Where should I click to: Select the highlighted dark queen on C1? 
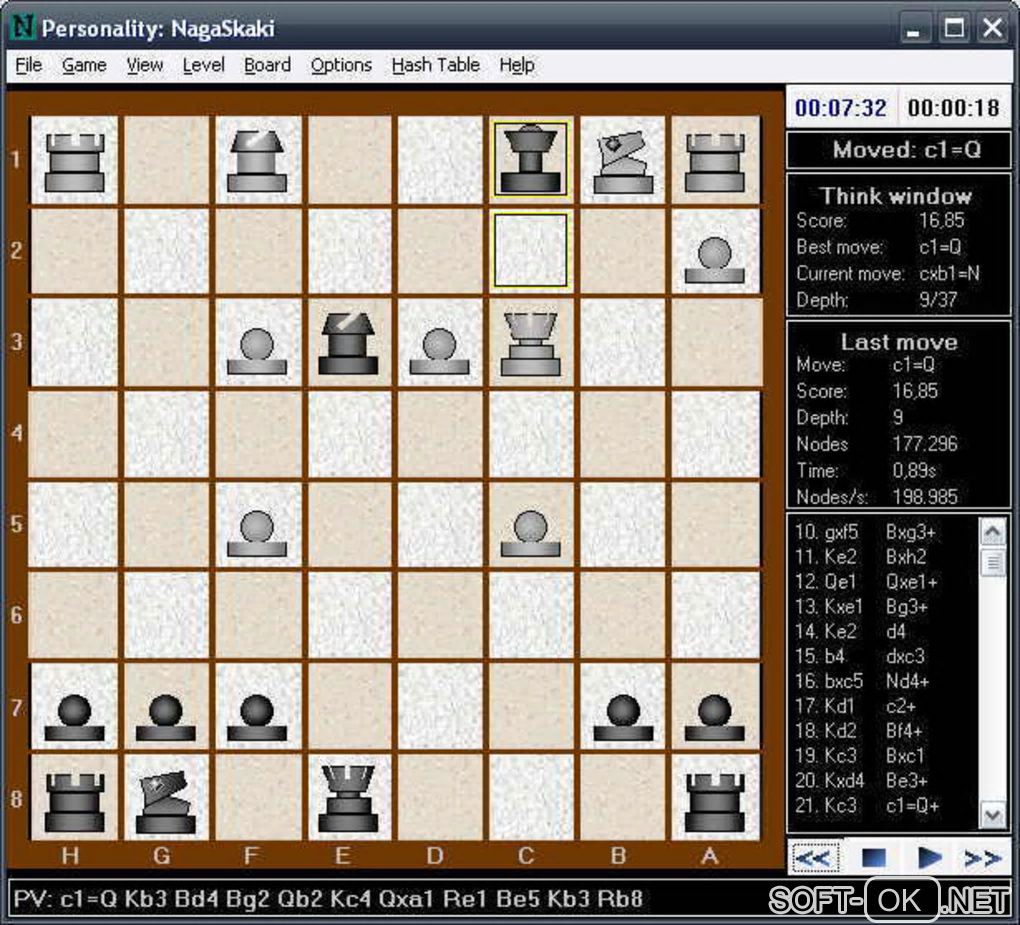[x=530, y=160]
